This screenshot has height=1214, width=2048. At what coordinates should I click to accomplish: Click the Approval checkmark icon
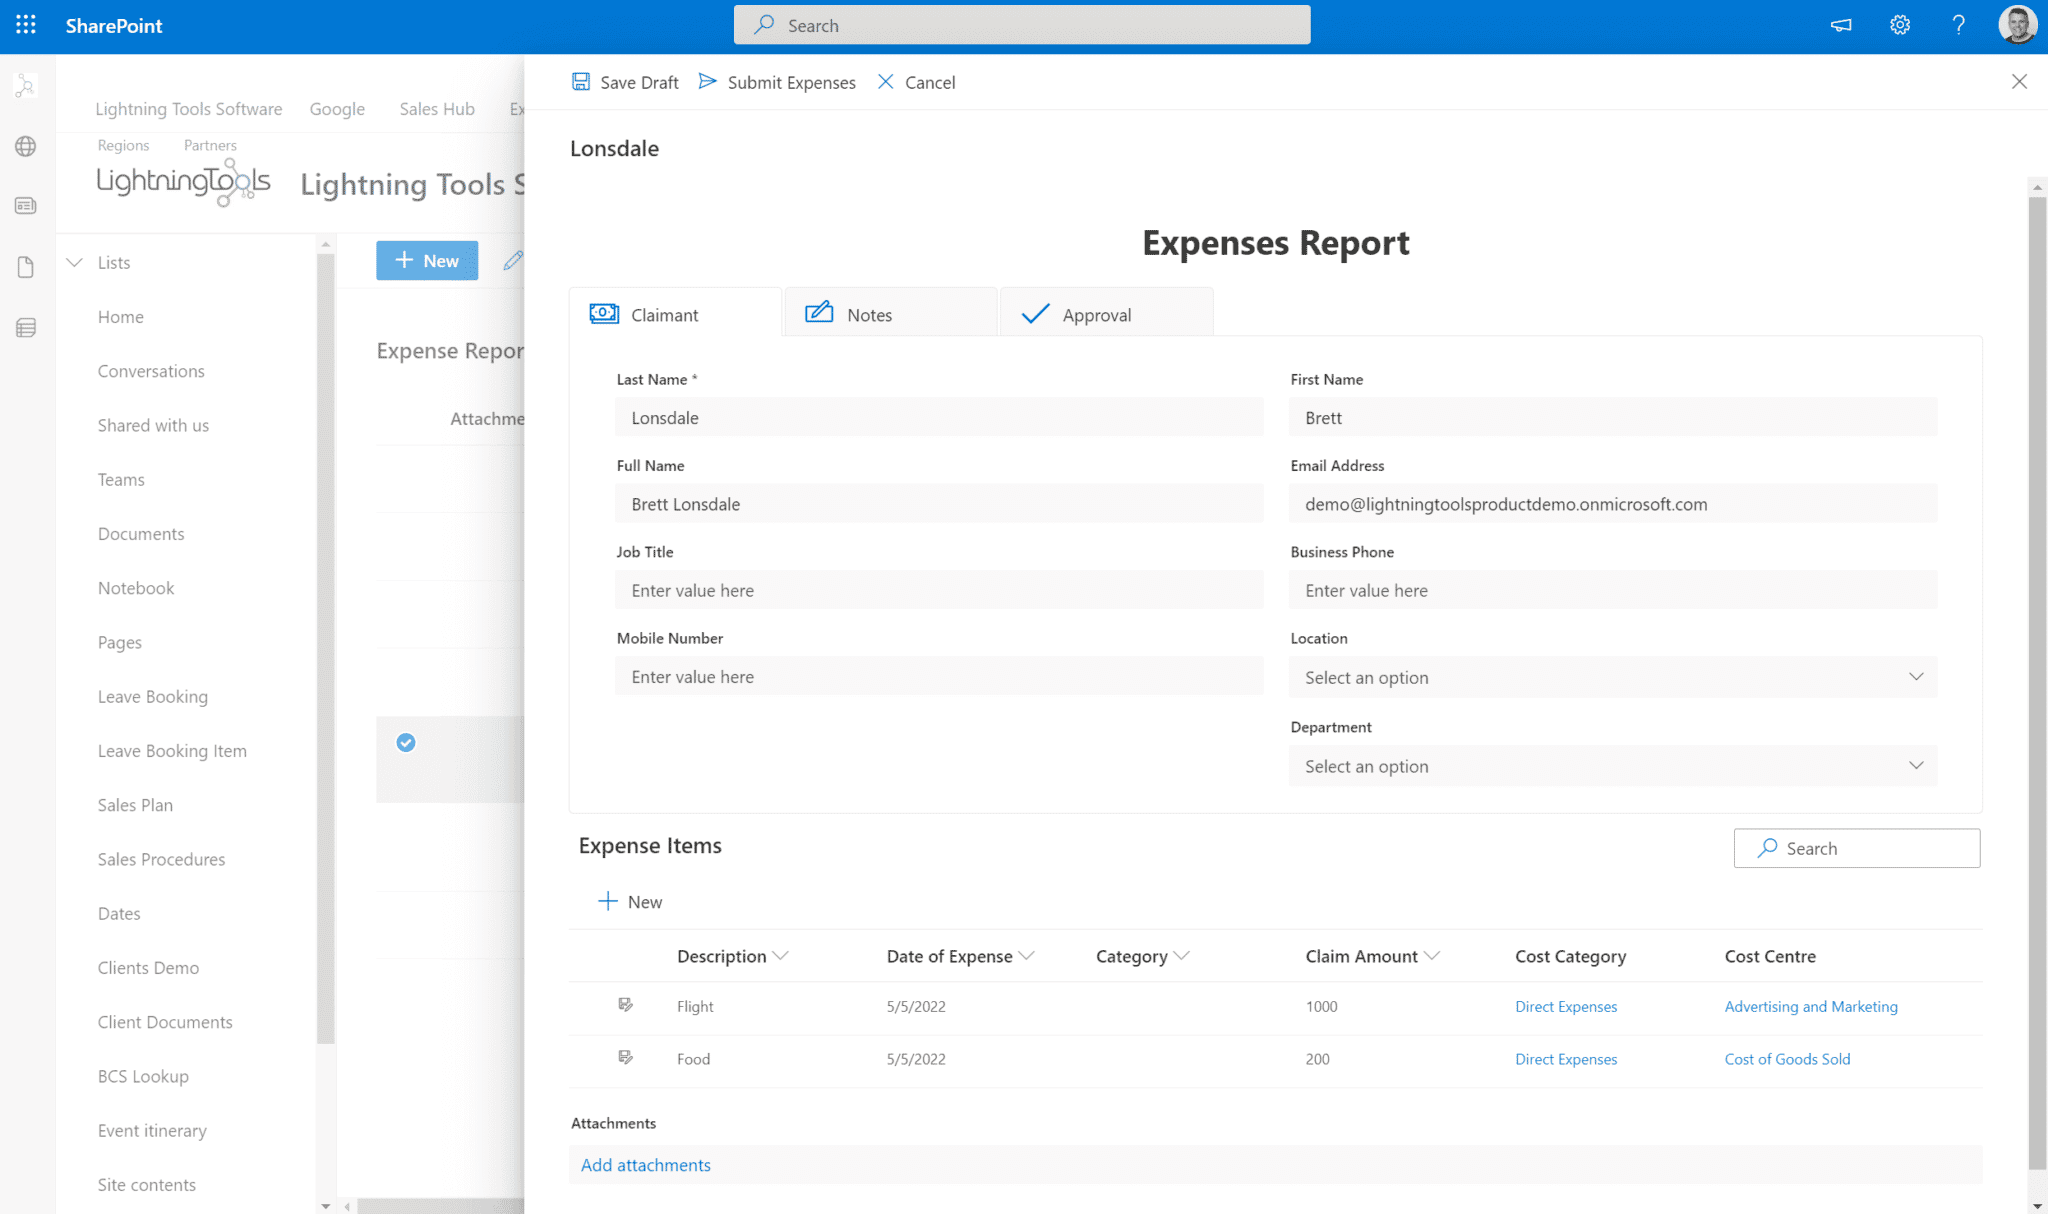click(x=1035, y=313)
